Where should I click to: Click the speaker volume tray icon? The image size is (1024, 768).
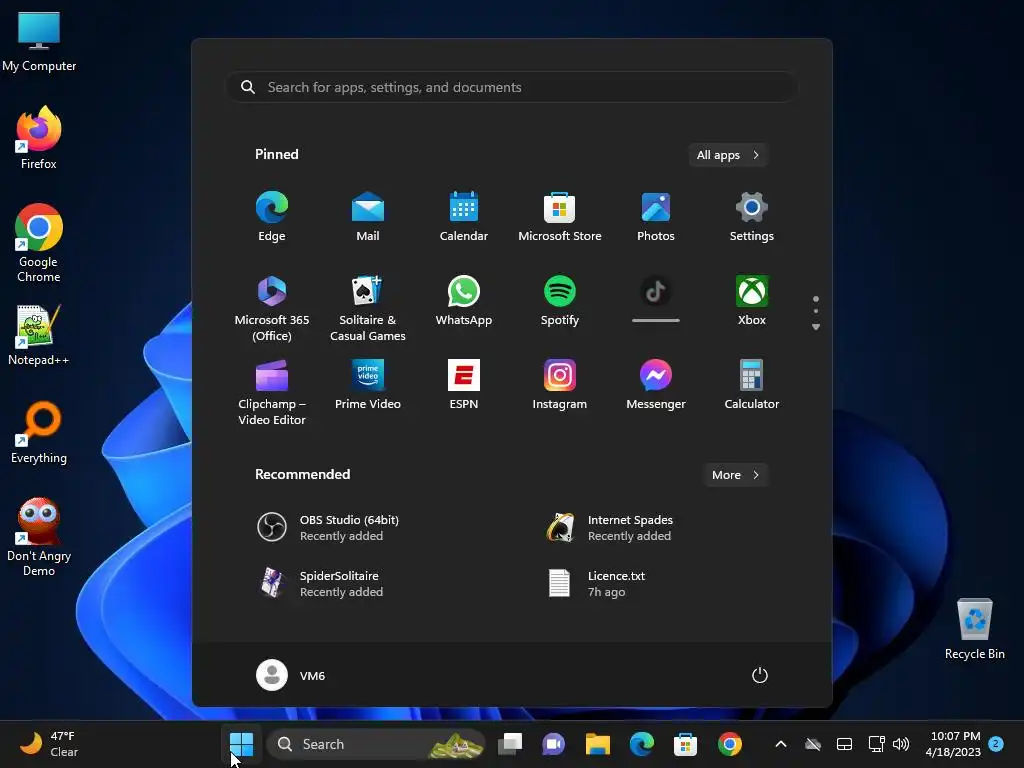click(901, 744)
